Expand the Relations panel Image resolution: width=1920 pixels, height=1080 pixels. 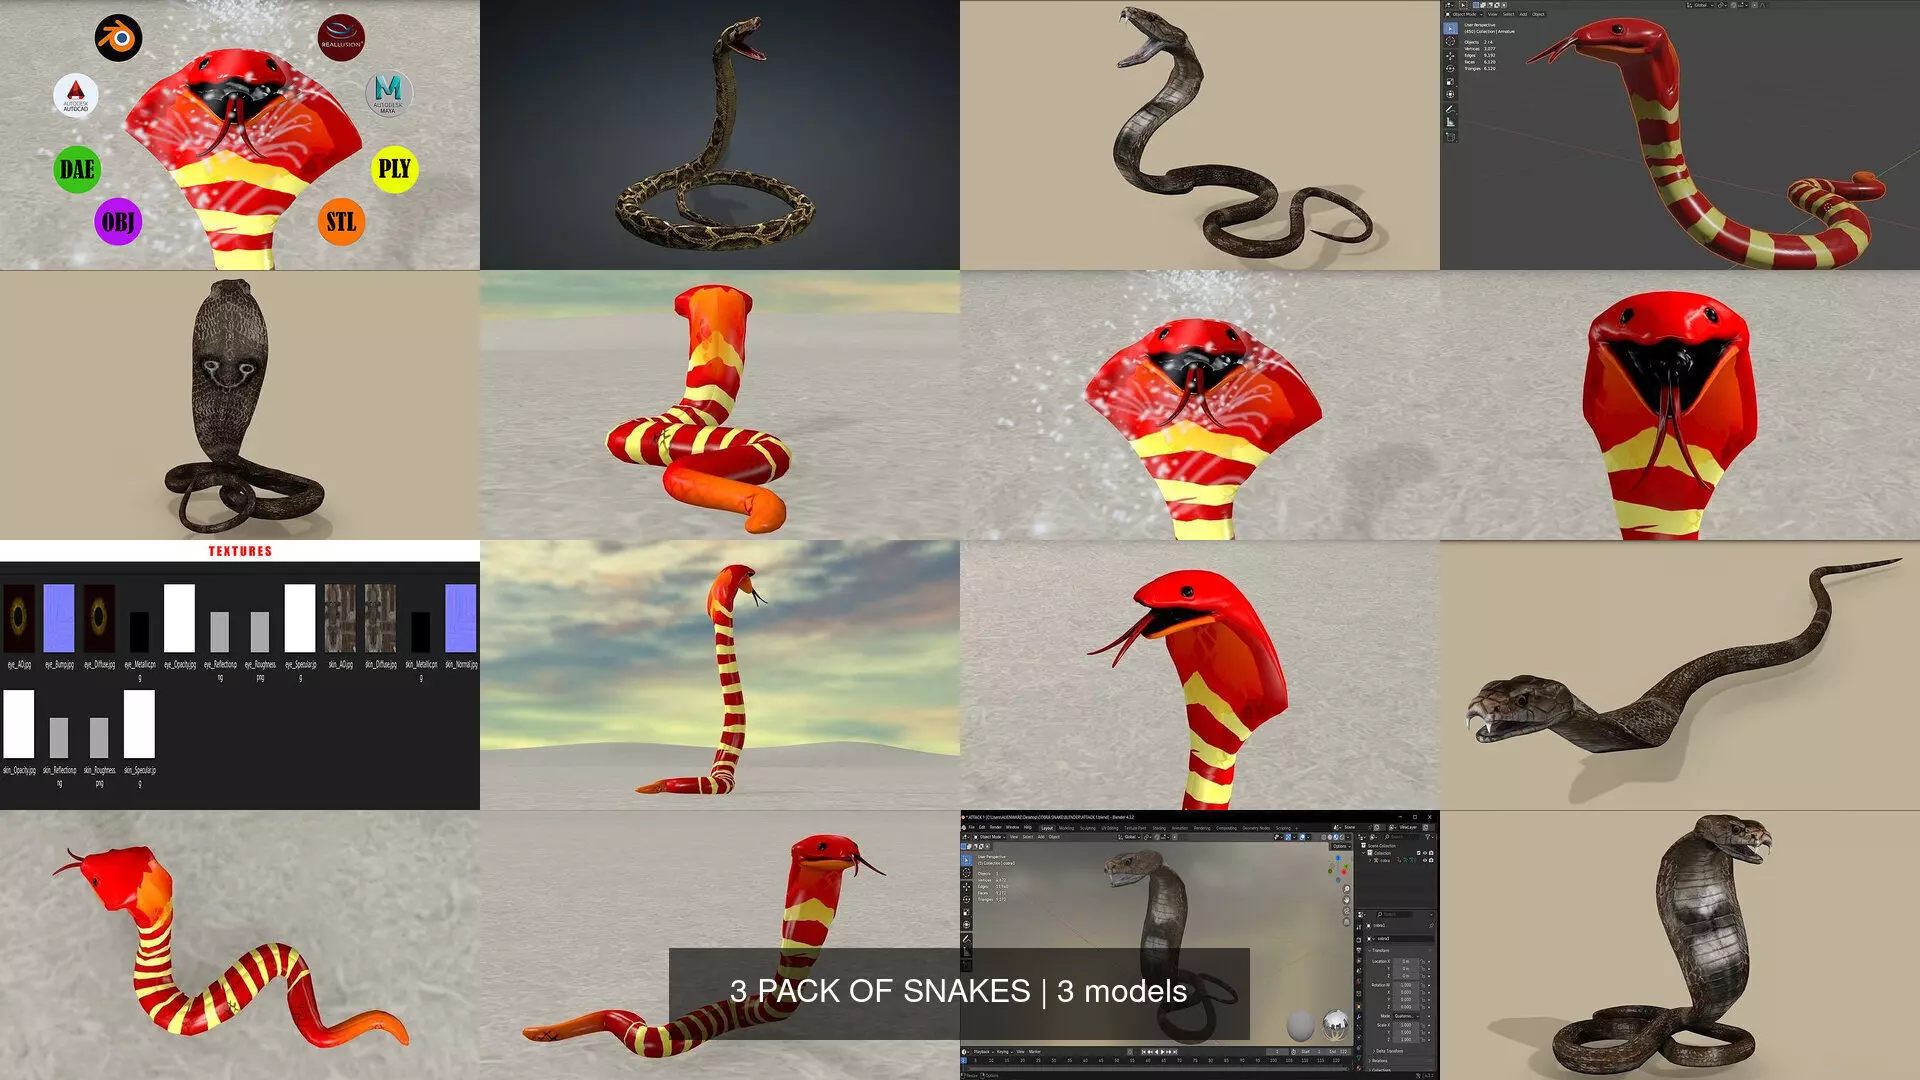pyautogui.click(x=1379, y=1060)
